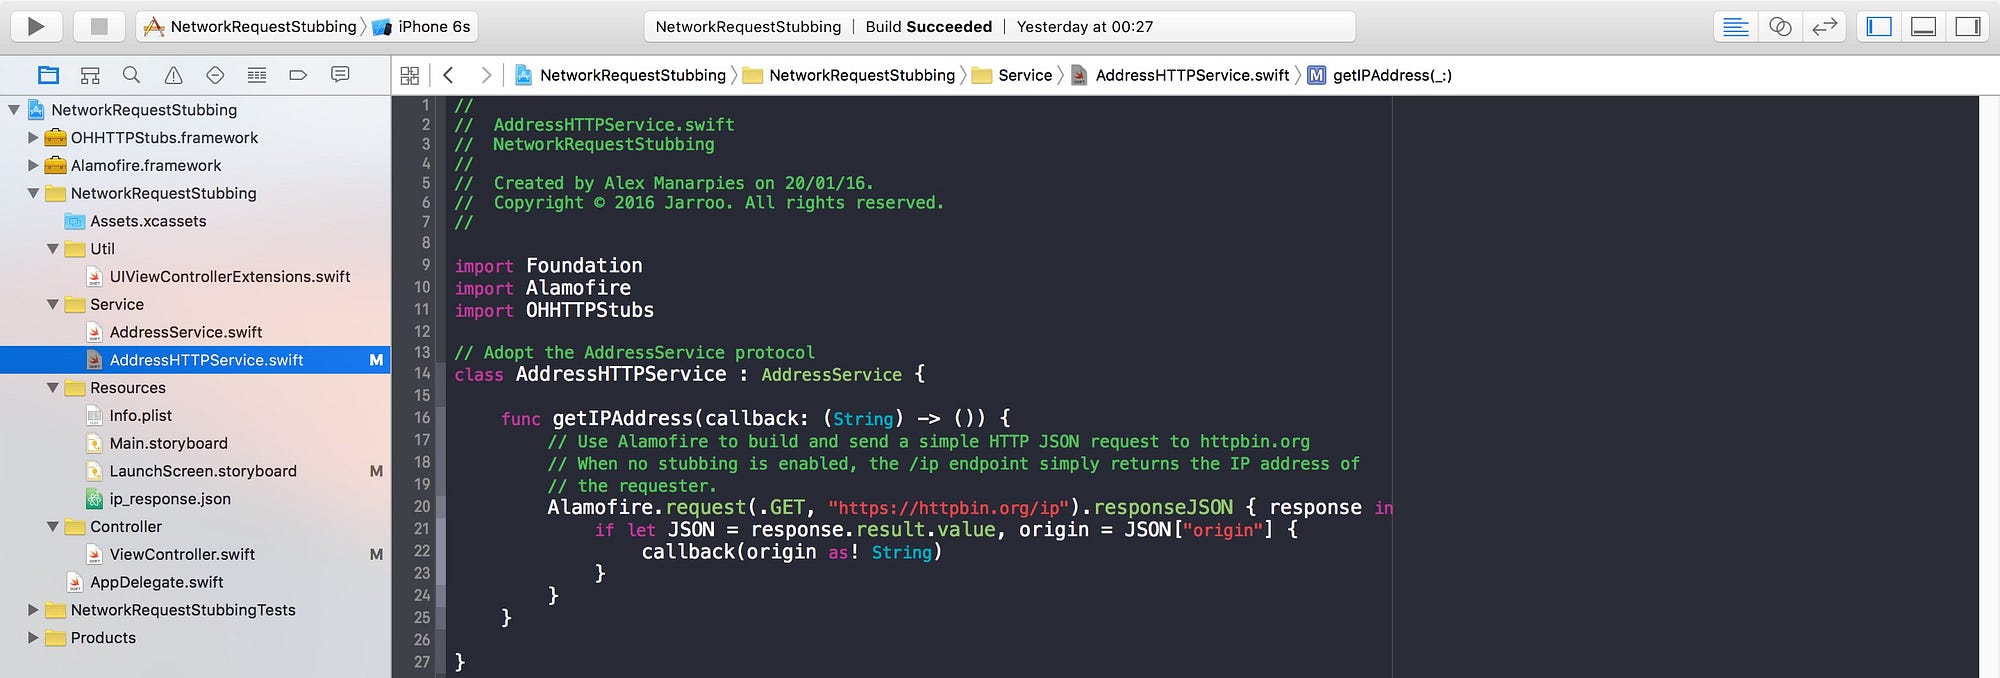Click the Alamofire.framework toolbox icon
Image resolution: width=2000 pixels, height=678 pixels.
click(55, 166)
